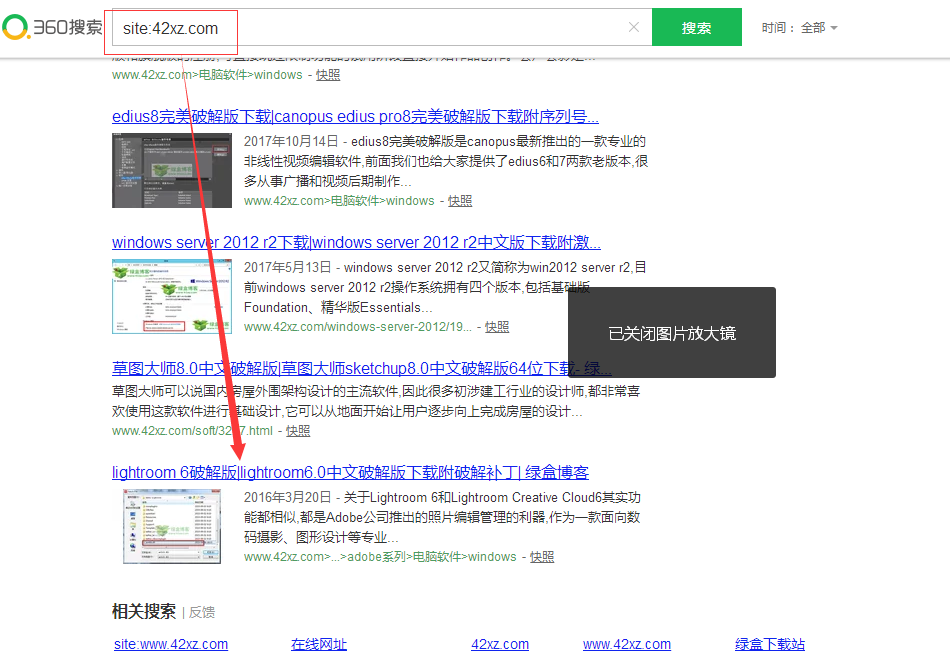The width and height of the screenshot is (950, 662).
Task: Open the 42xz.com related search link
Action: click(x=499, y=644)
